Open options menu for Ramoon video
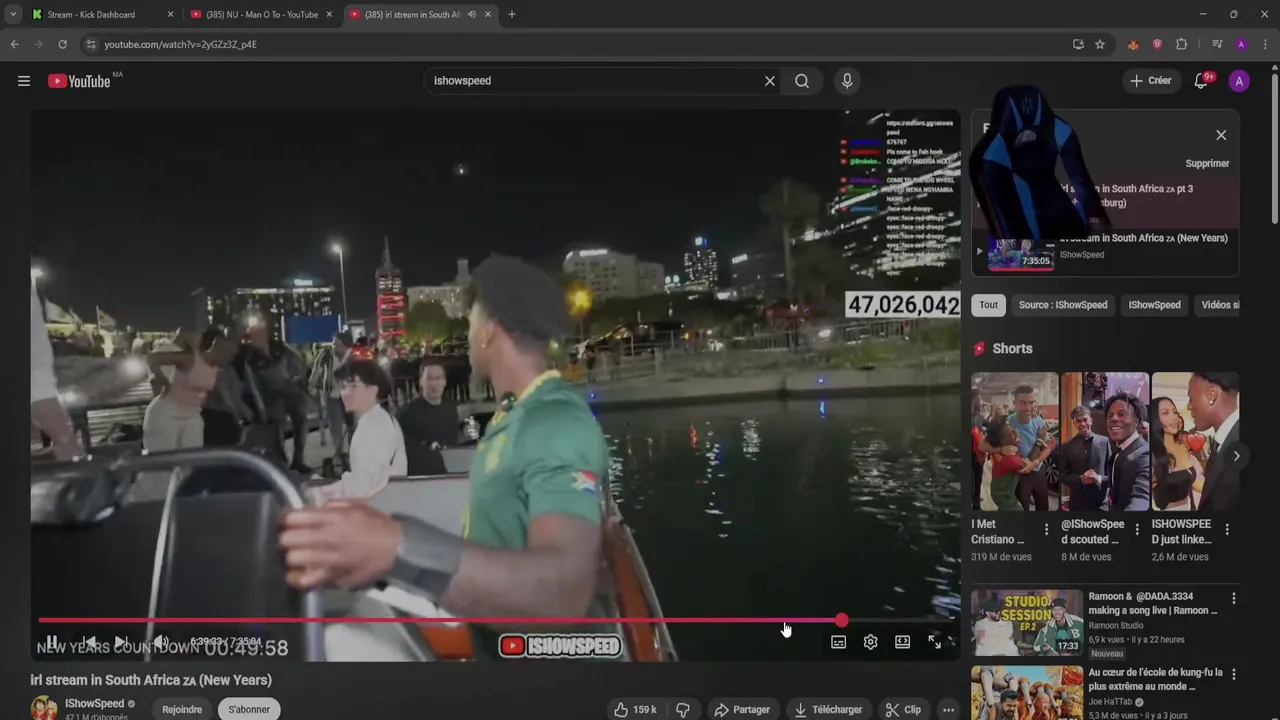 [x=1233, y=598]
